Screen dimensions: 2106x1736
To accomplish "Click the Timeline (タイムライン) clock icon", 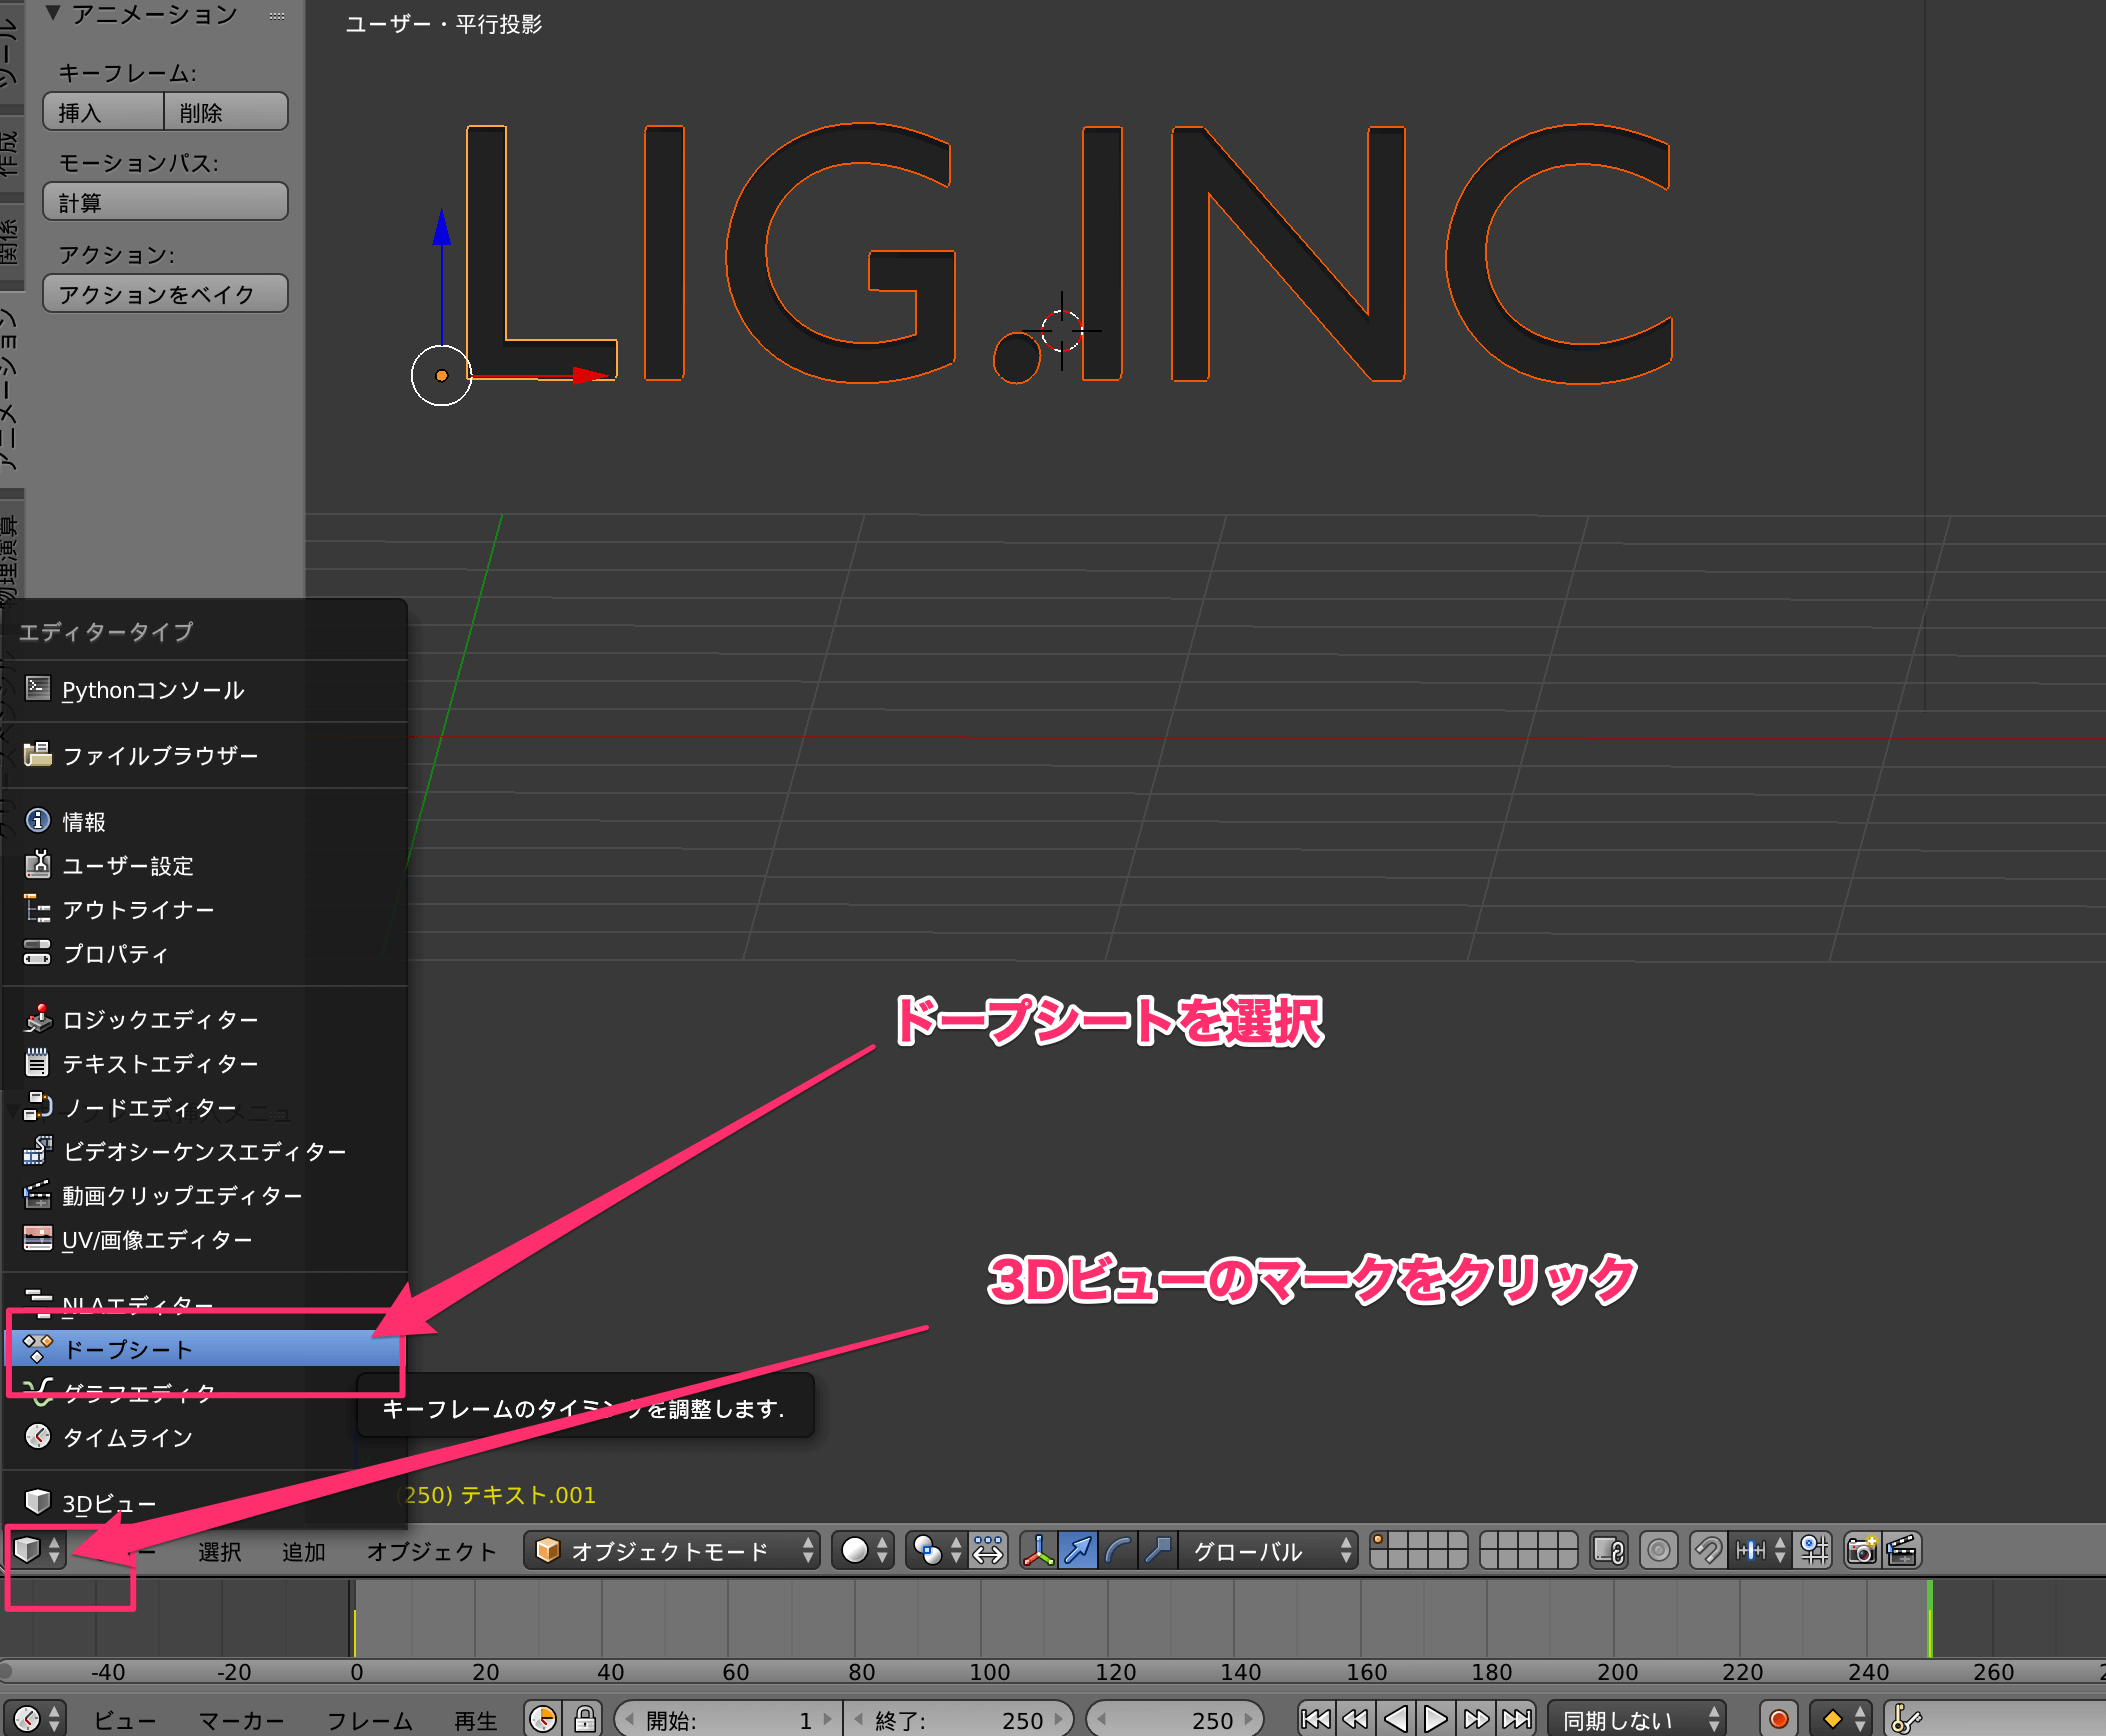I will pos(38,1437).
